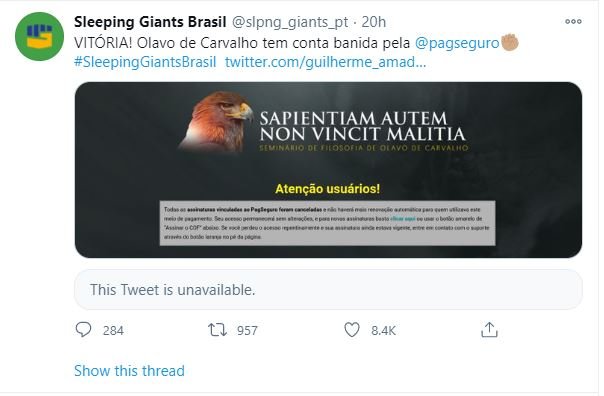Image resolution: width=604 pixels, height=396 pixels.
Task: Click the eagle logo in the image
Action: pyautogui.click(x=216, y=121)
